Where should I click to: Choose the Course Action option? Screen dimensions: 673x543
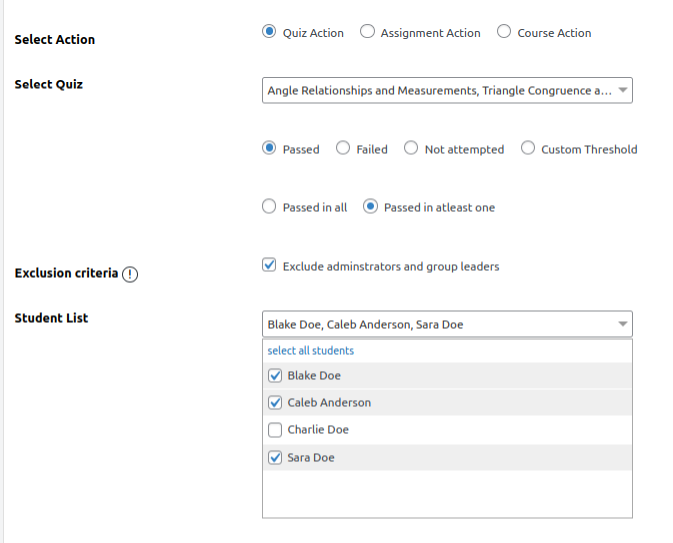pyautogui.click(x=504, y=32)
